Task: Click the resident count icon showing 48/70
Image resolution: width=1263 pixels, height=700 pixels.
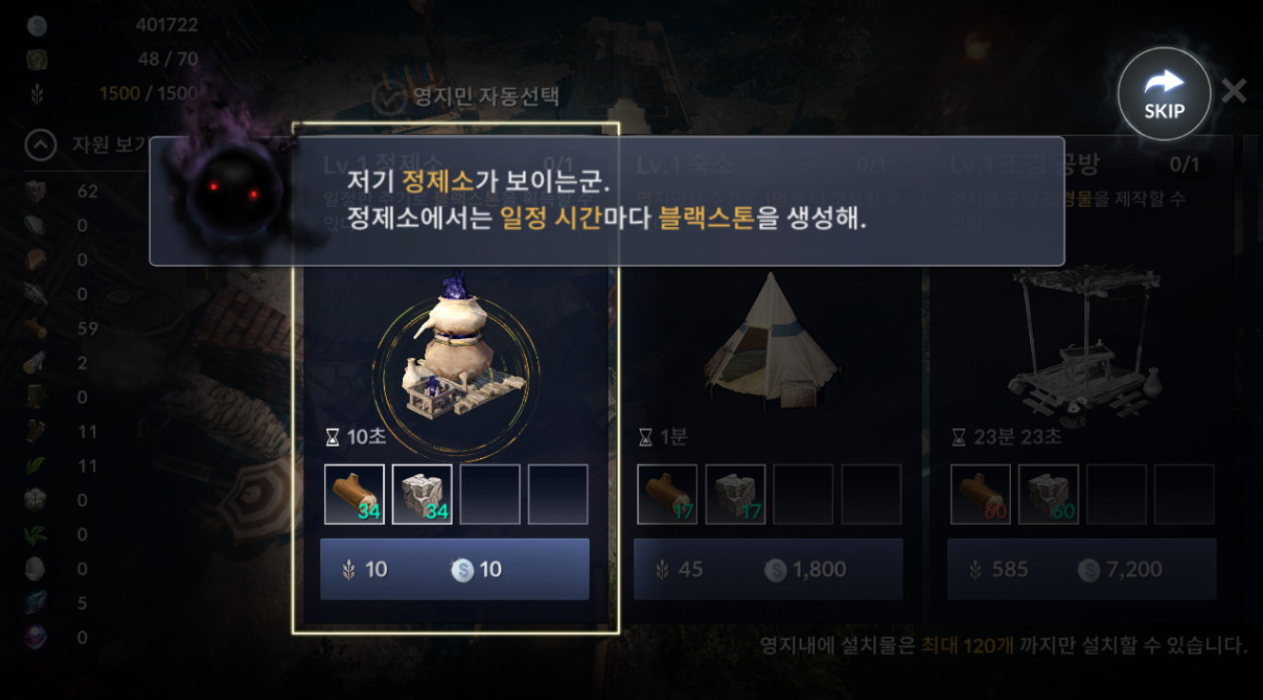Action: 37,59
